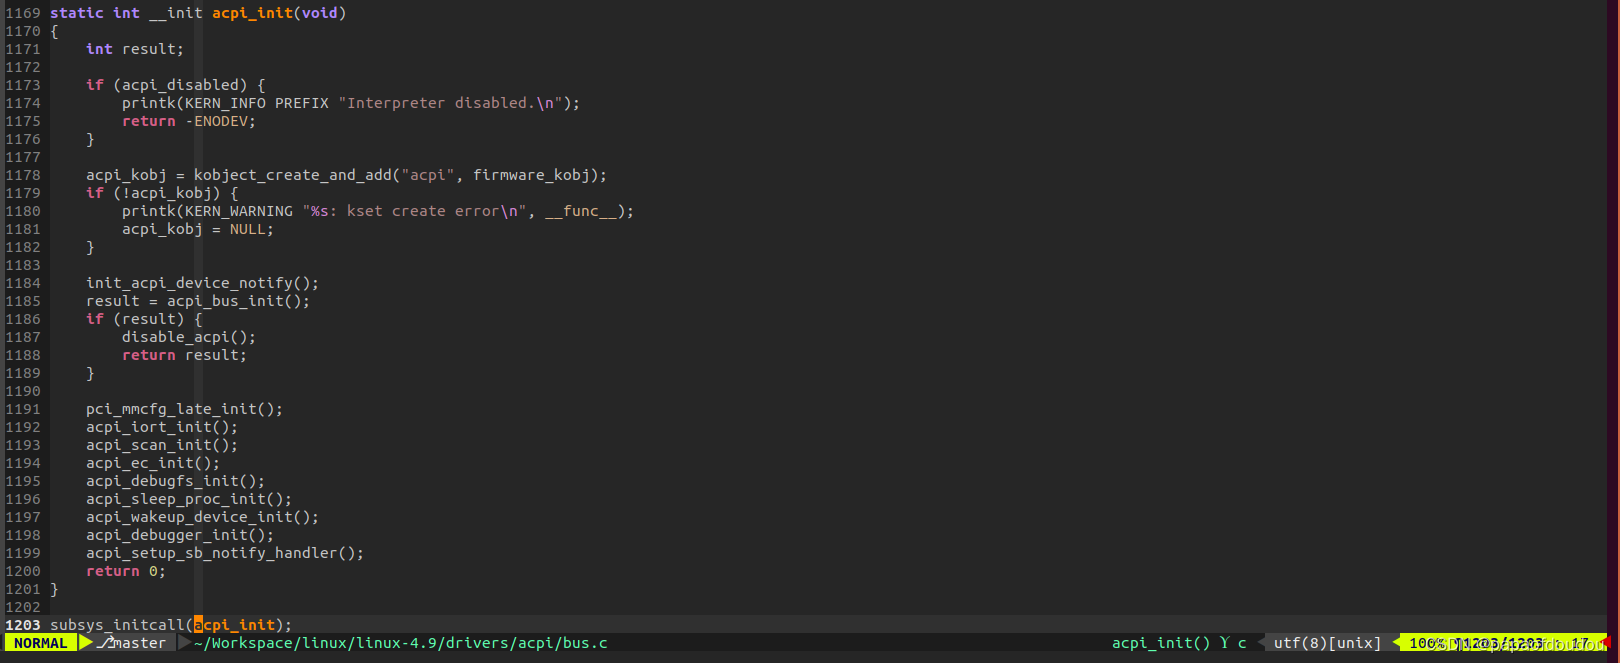
Task: Click acpi_setup_sb_notify_handler(); on line 1199
Action: click(225, 553)
